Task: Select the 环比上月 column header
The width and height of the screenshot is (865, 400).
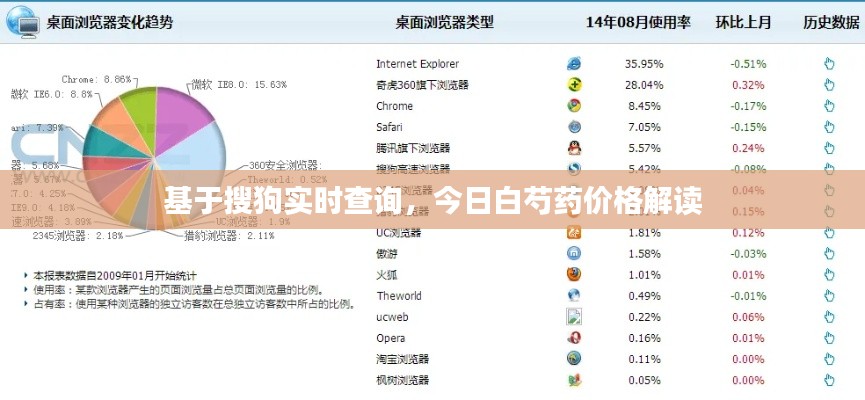Action: (742, 21)
